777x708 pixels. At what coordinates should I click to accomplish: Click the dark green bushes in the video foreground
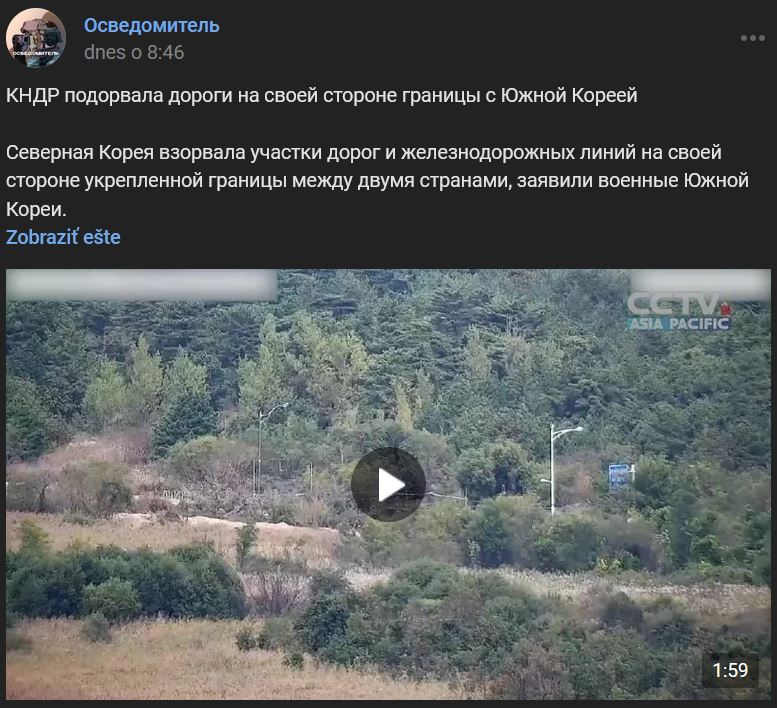pos(124,582)
